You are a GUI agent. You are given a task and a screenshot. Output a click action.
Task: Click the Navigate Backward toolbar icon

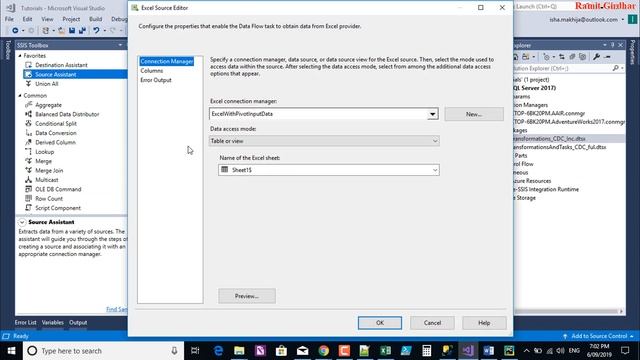[x=15, y=31]
